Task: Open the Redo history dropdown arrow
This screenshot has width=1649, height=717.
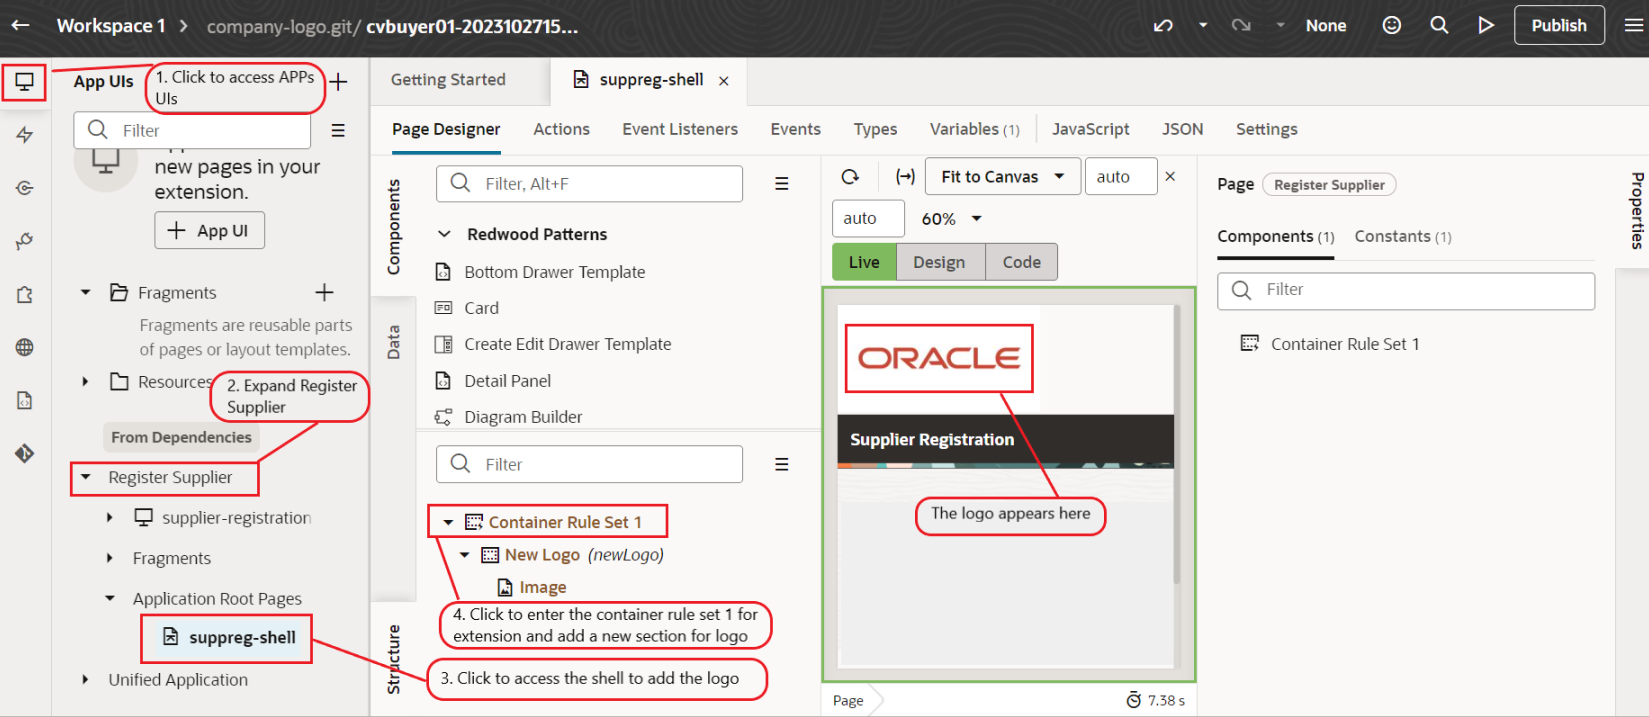Action: tap(1280, 26)
